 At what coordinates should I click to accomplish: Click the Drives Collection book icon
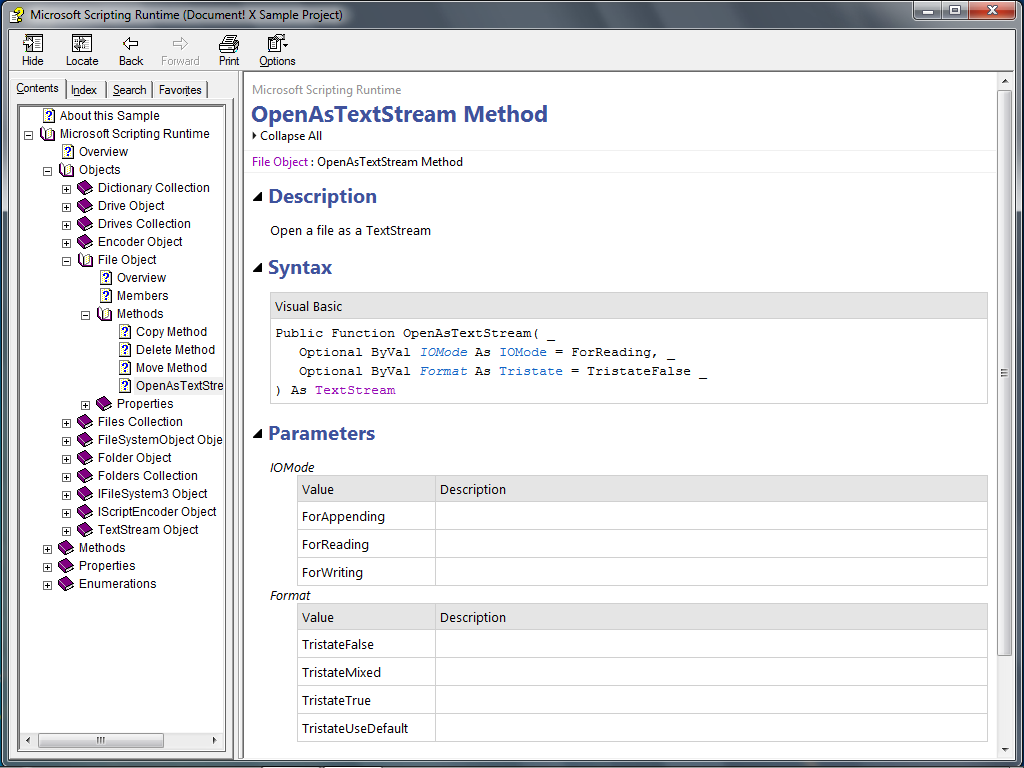85,224
